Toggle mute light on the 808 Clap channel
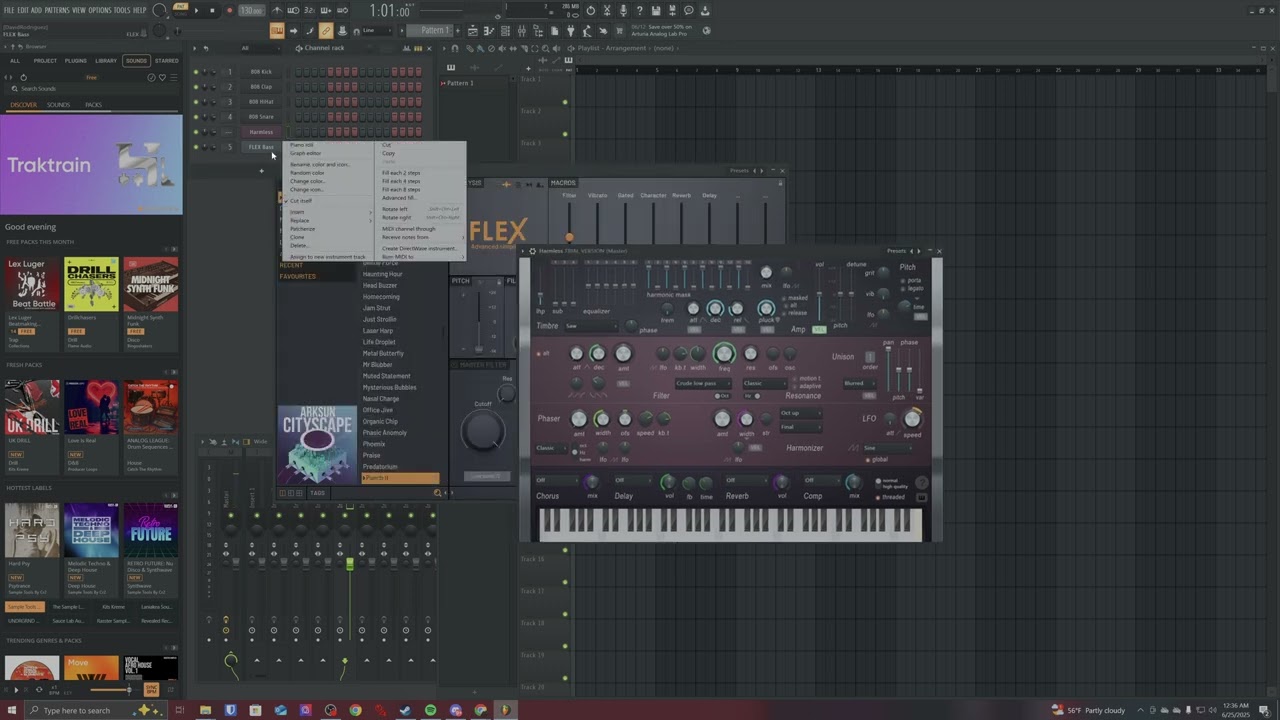Screen dimensions: 1280x720 pyautogui.click(x=196, y=87)
